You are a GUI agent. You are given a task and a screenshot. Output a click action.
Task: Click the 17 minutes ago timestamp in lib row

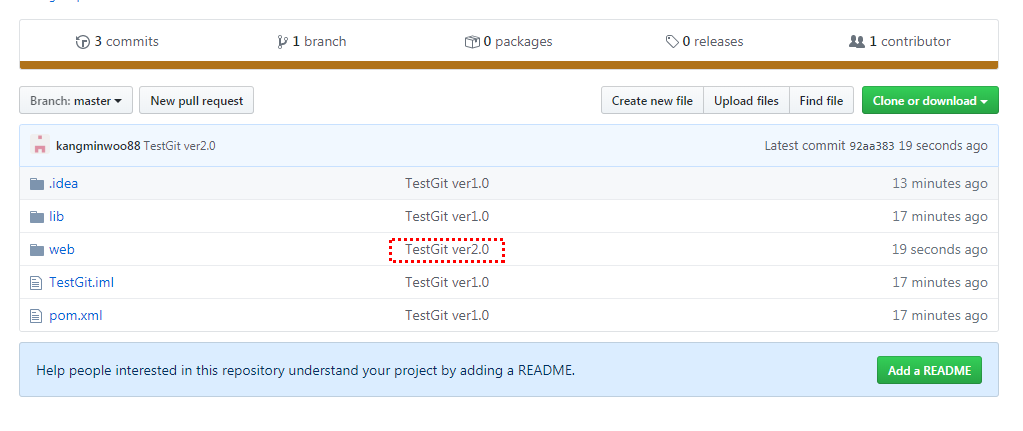[940, 216]
